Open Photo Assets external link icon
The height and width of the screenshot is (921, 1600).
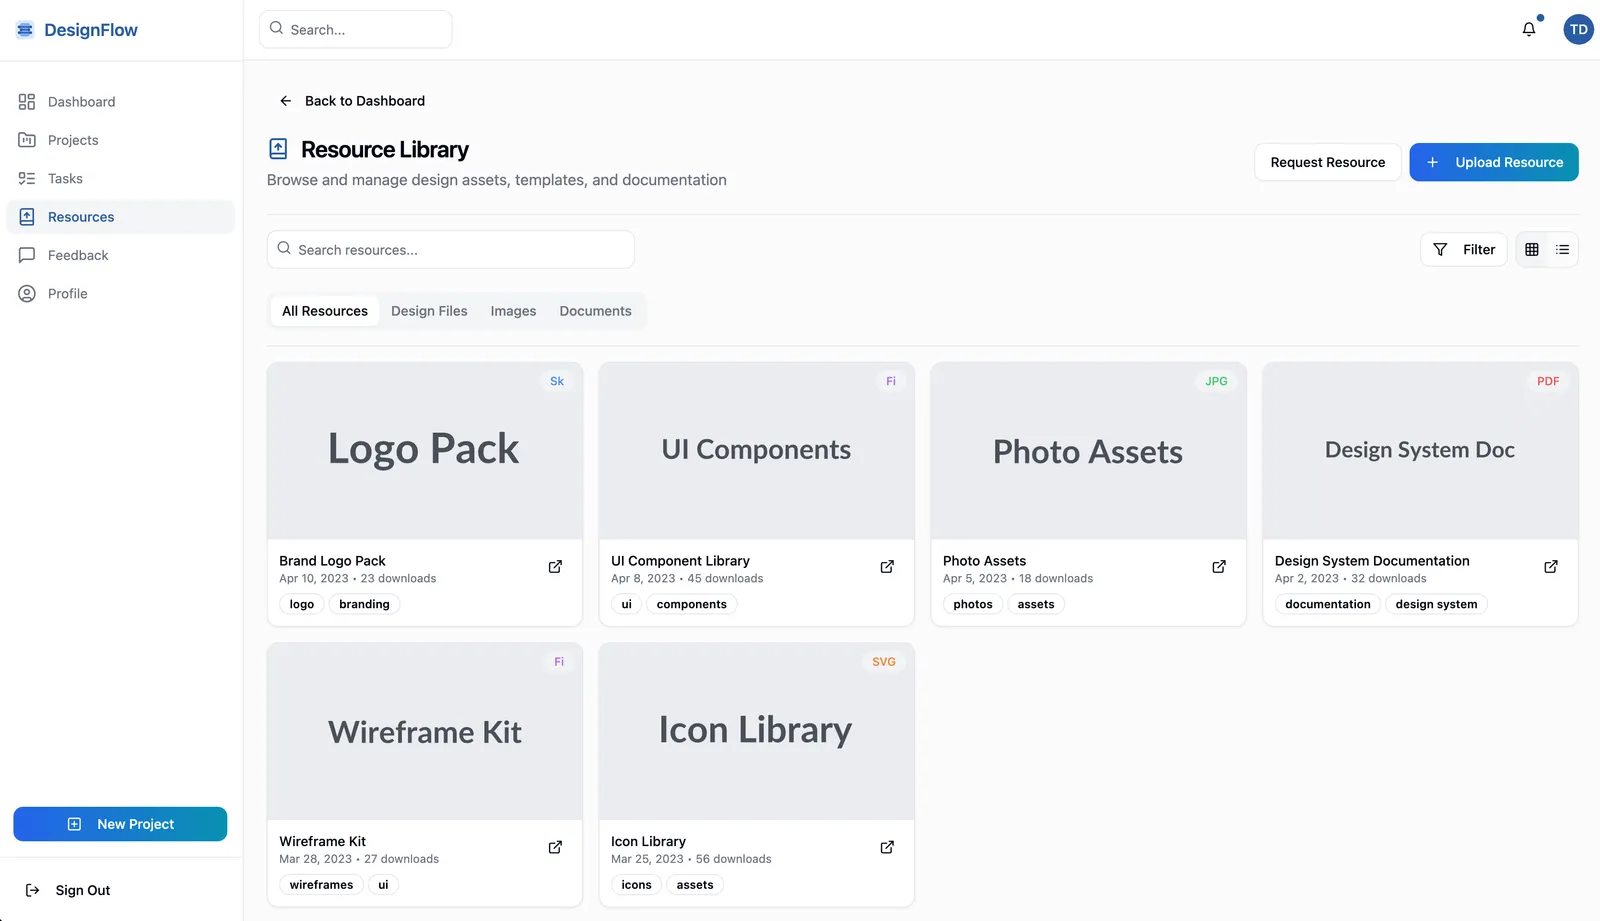(x=1219, y=567)
